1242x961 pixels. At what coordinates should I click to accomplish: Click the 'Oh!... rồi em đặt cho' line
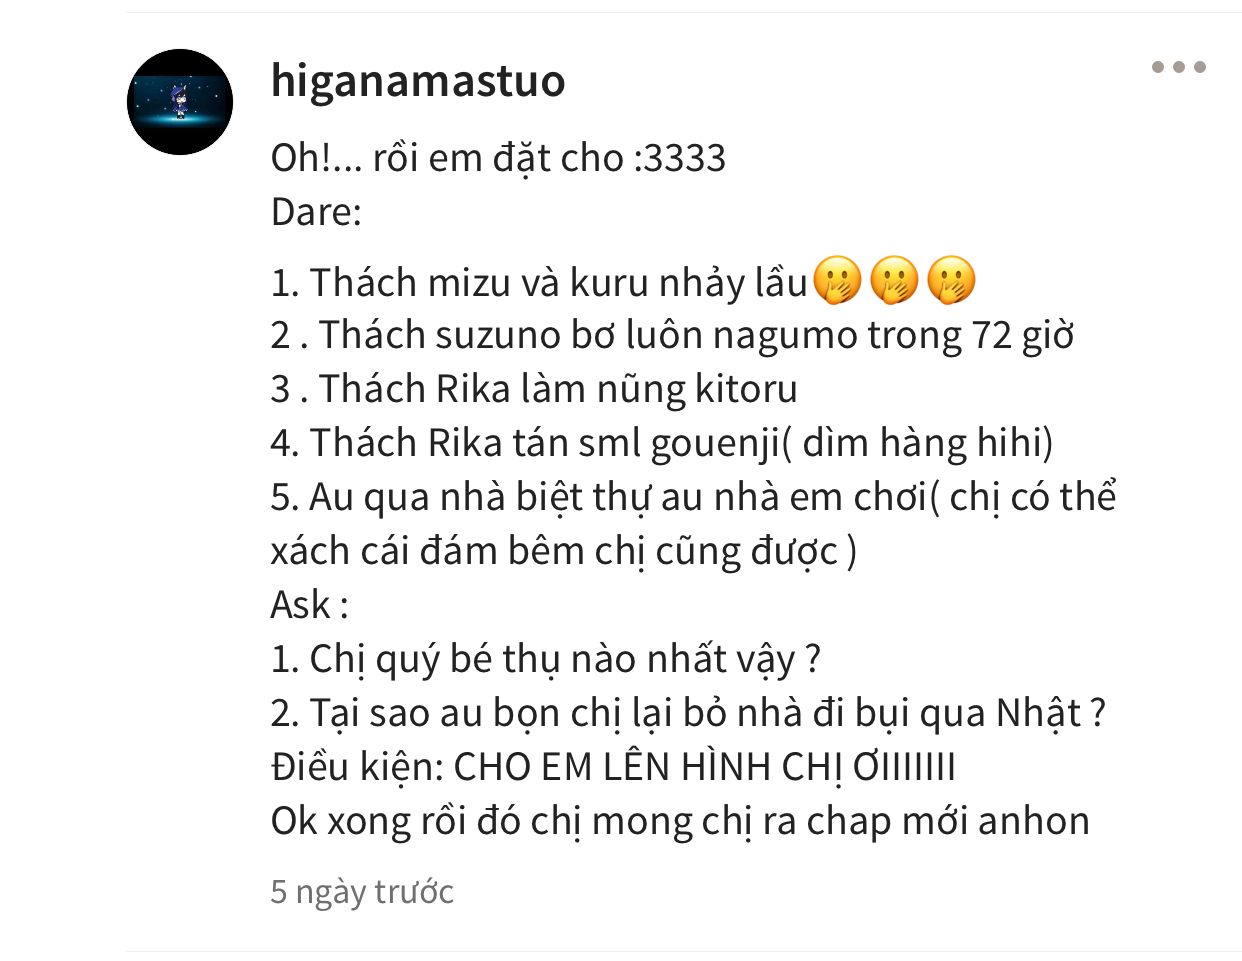(498, 157)
